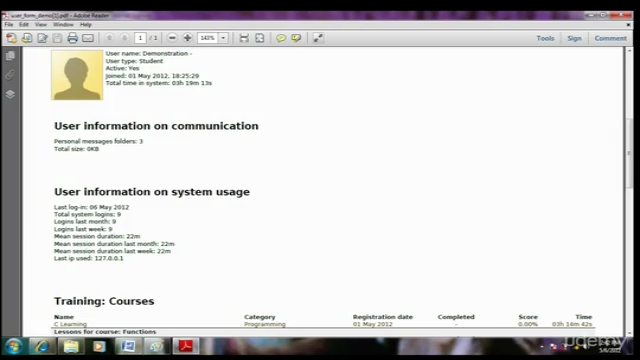This screenshot has width=640, height=360.
Task: Open Windows Media Player from taskbar
Action: point(99,347)
